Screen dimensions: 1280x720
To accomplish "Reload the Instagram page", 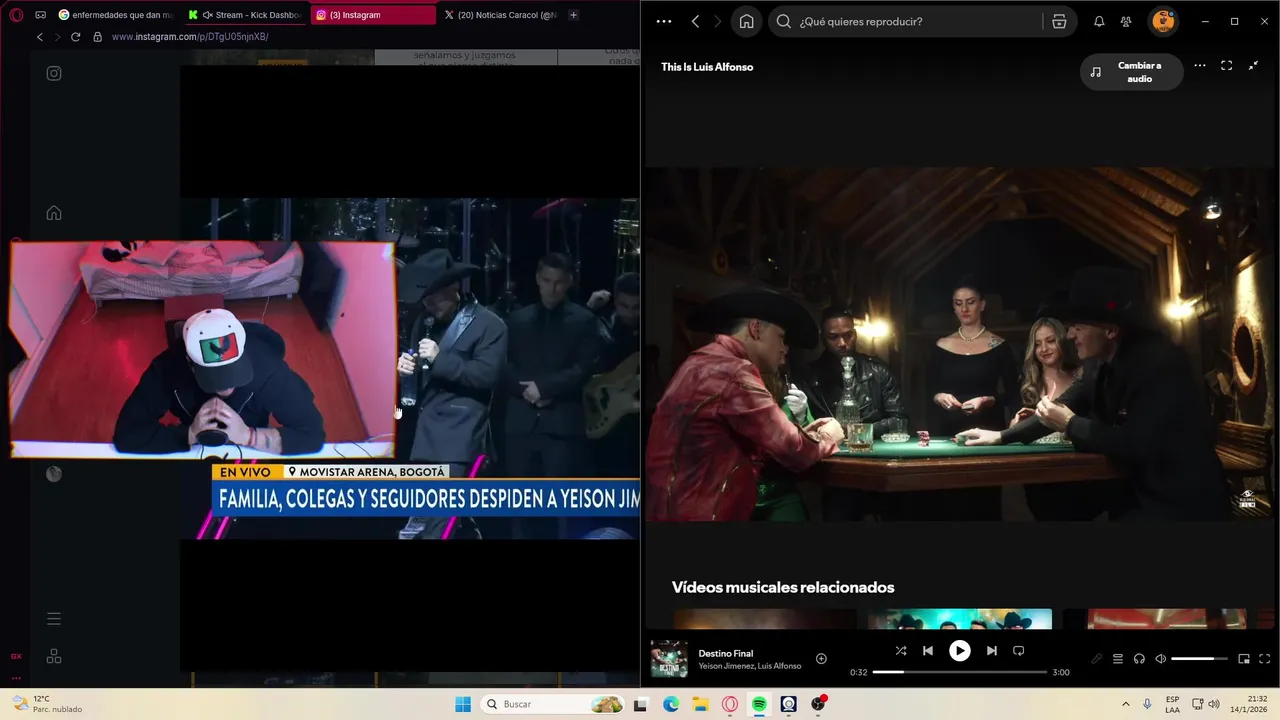I will [75, 37].
